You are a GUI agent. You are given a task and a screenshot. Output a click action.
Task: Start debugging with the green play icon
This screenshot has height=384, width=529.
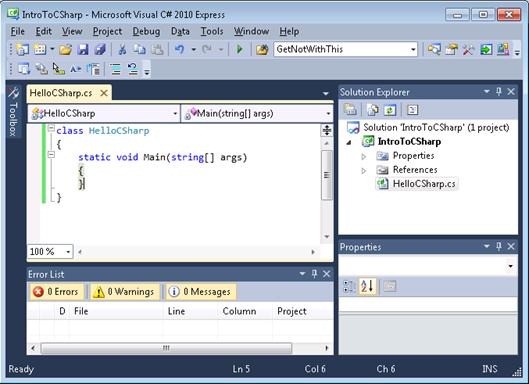[240, 50]
